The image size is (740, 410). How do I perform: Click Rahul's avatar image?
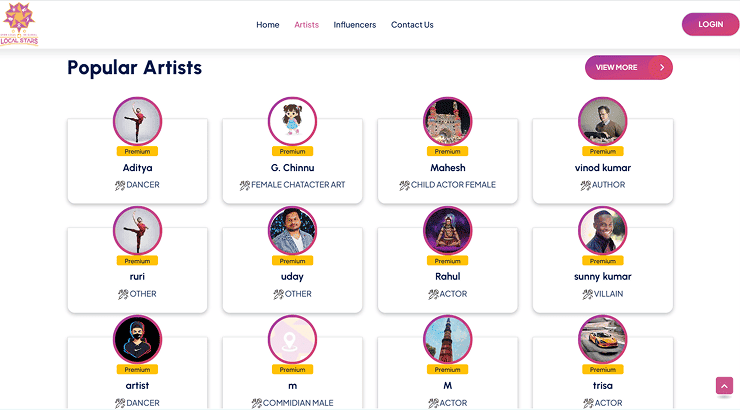tap(447, 230)
